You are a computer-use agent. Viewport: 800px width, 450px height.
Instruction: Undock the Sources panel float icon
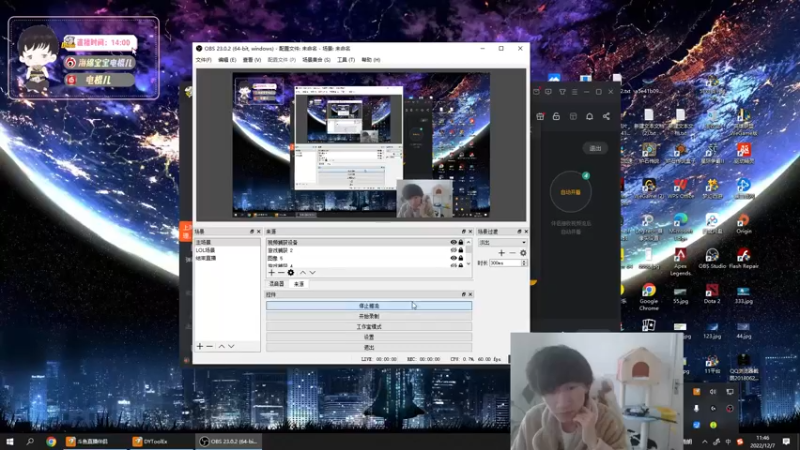[x=464, y=232]
